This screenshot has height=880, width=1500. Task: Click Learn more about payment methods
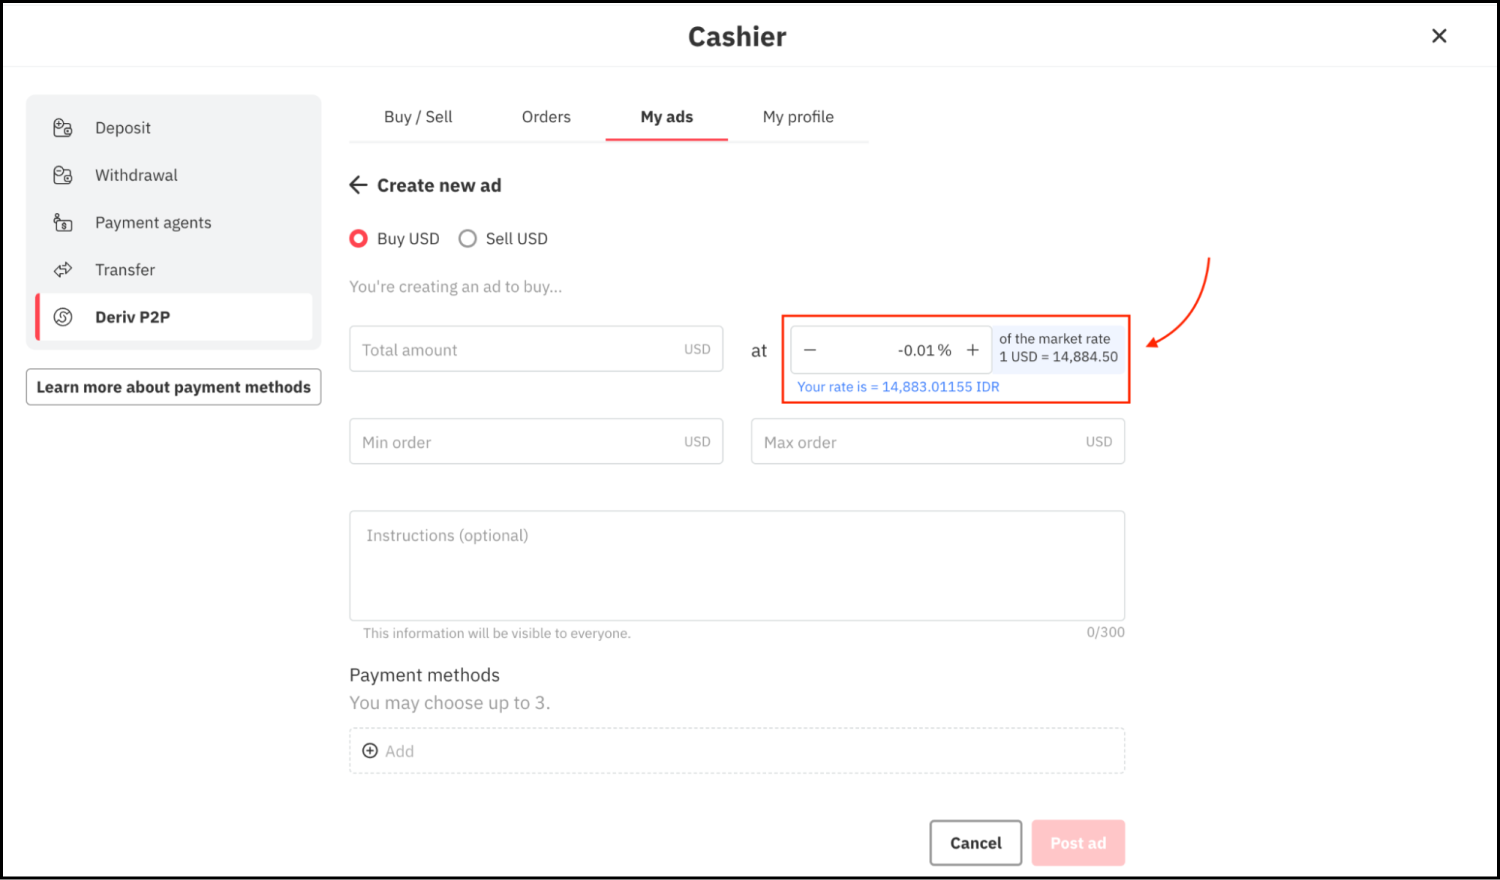click(x=173, y=387)
